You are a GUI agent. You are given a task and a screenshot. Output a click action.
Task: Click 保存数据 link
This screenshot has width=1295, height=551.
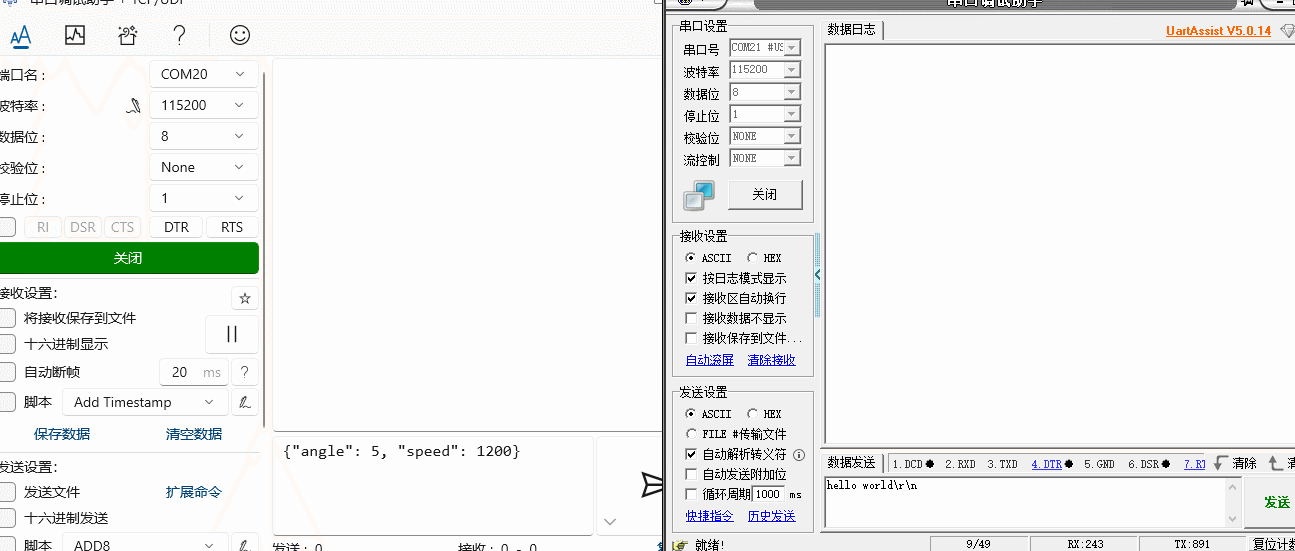[62, 434]
